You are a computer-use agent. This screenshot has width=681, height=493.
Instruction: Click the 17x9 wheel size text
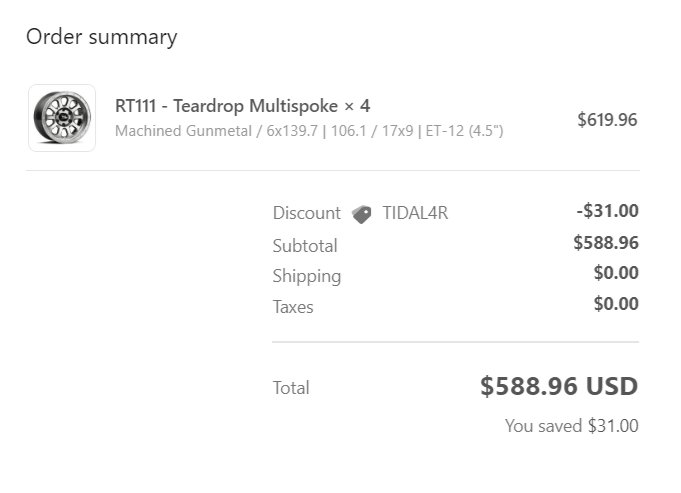pos(397,131)
